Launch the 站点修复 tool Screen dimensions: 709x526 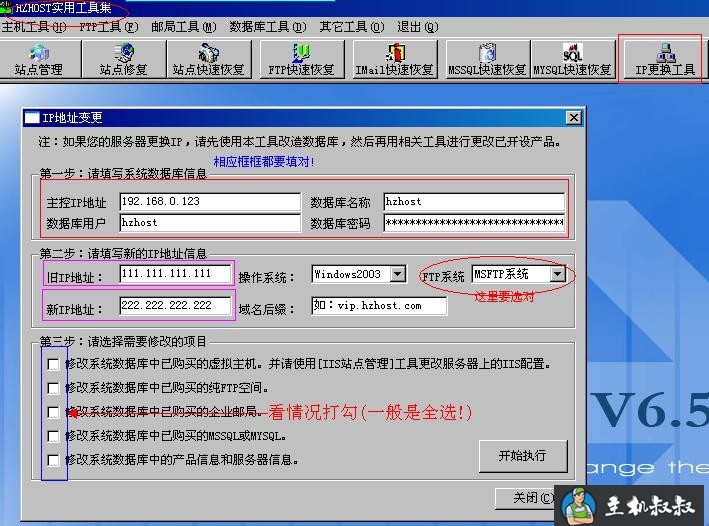pos(124,60)
